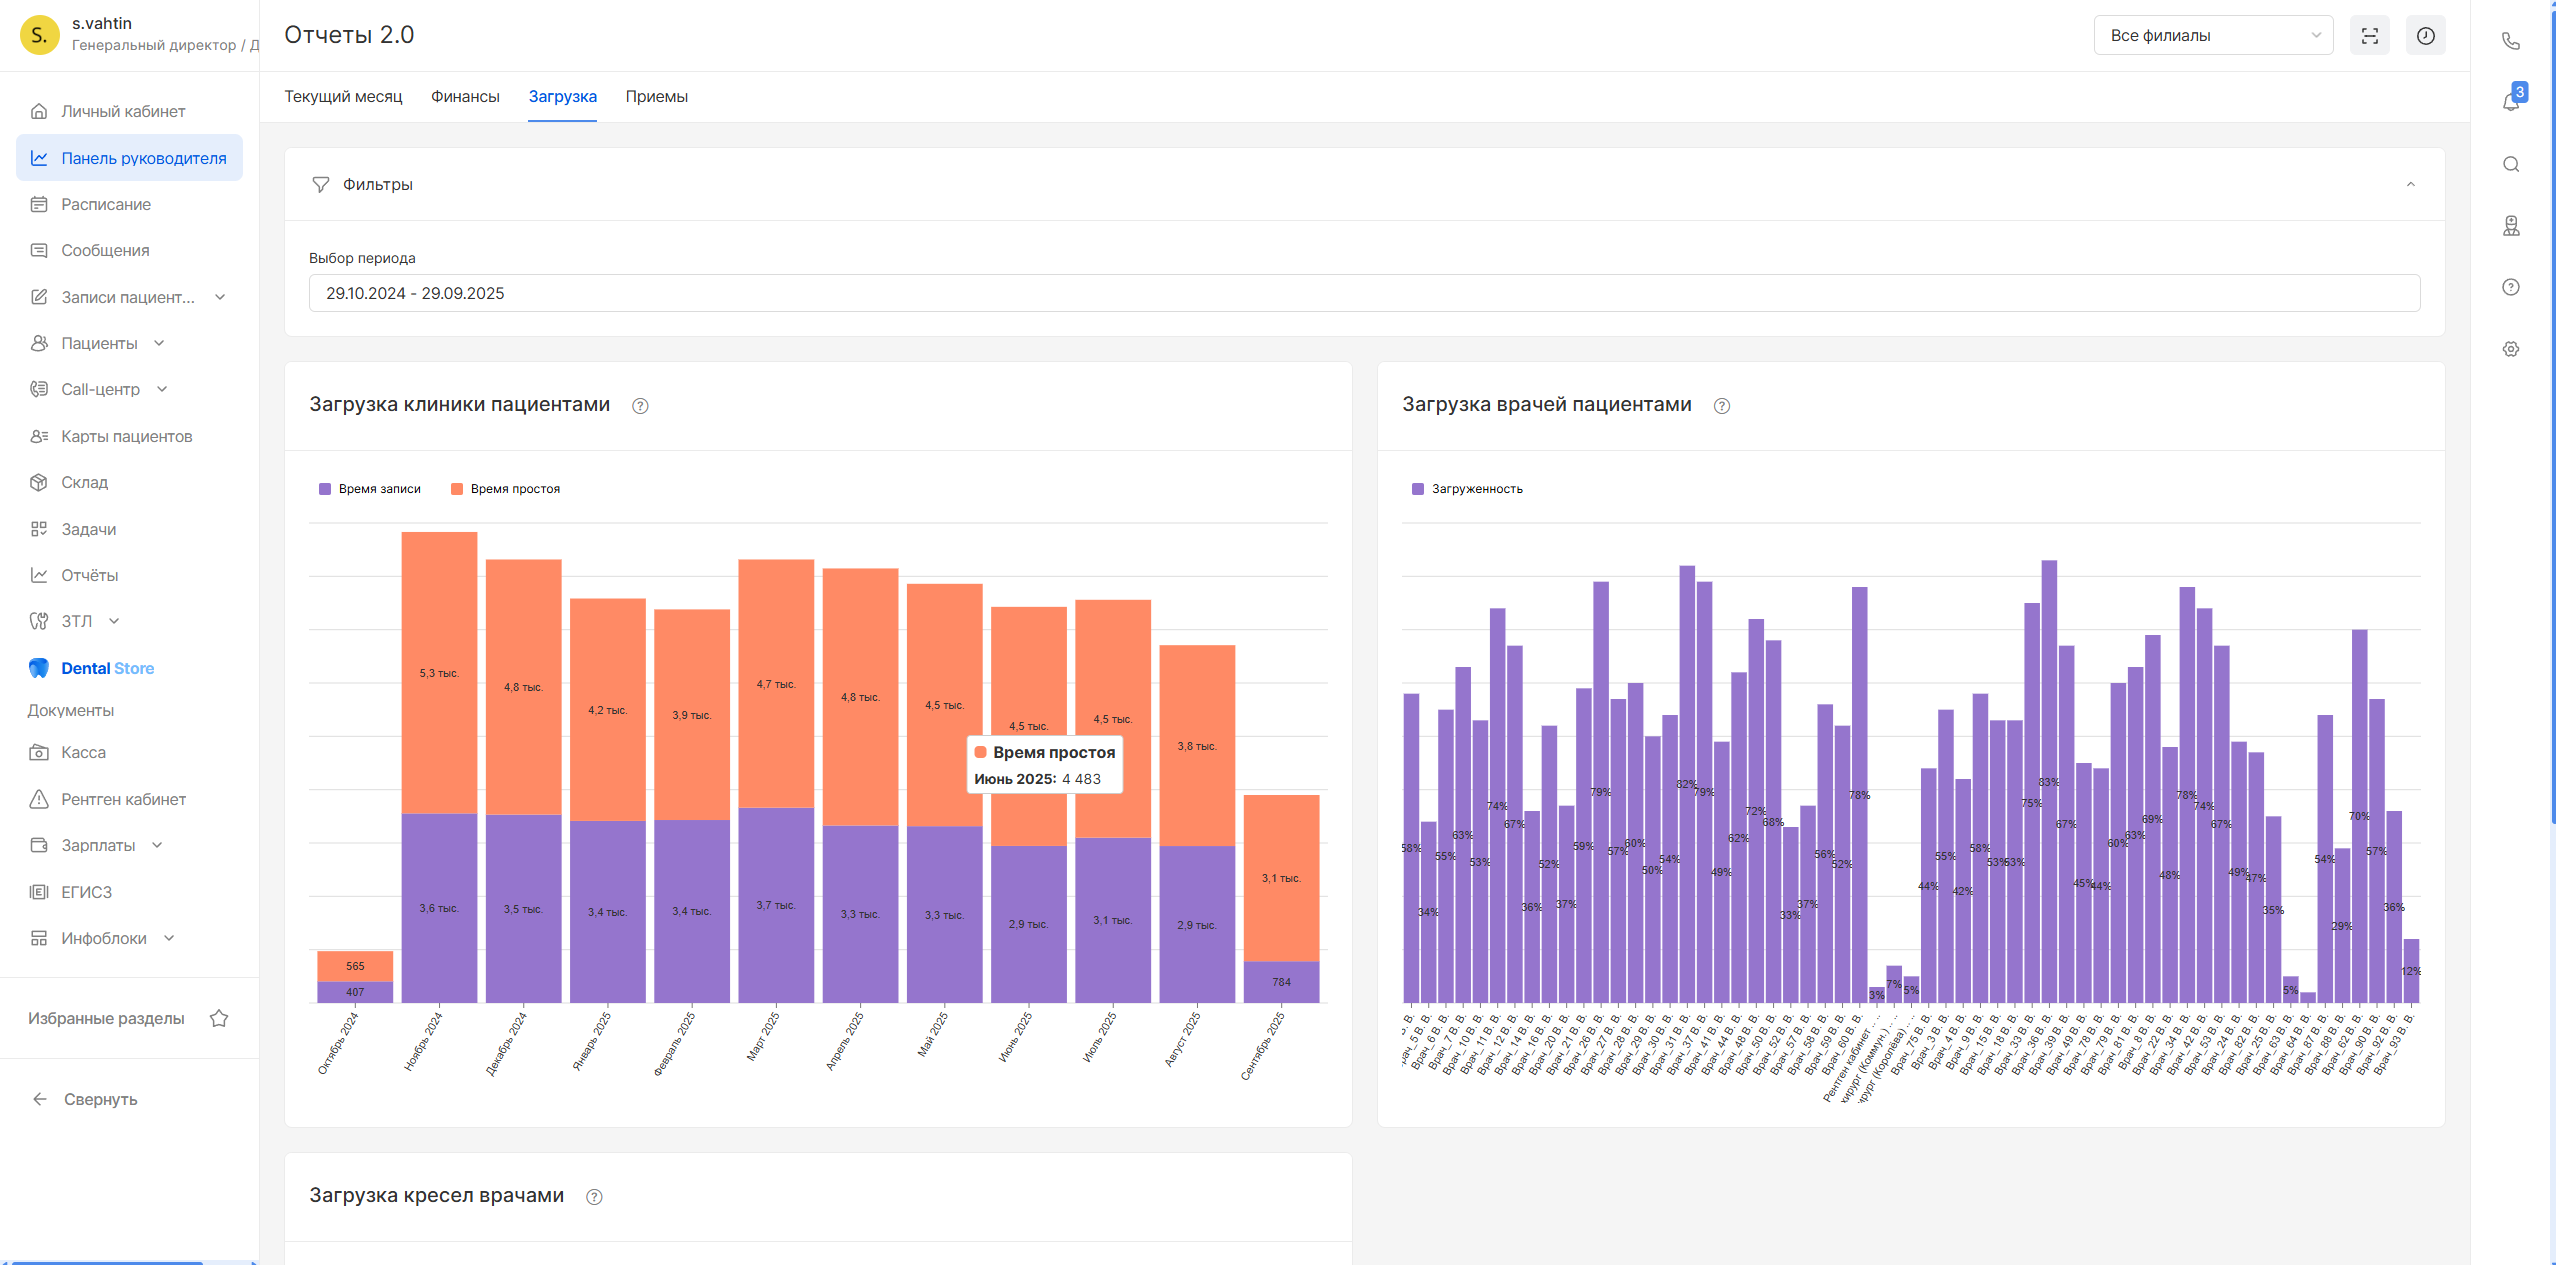Click help icon next to Загрузка клиники пациентами
The width and height of the screenshot is (2556, 1265).
640,406
